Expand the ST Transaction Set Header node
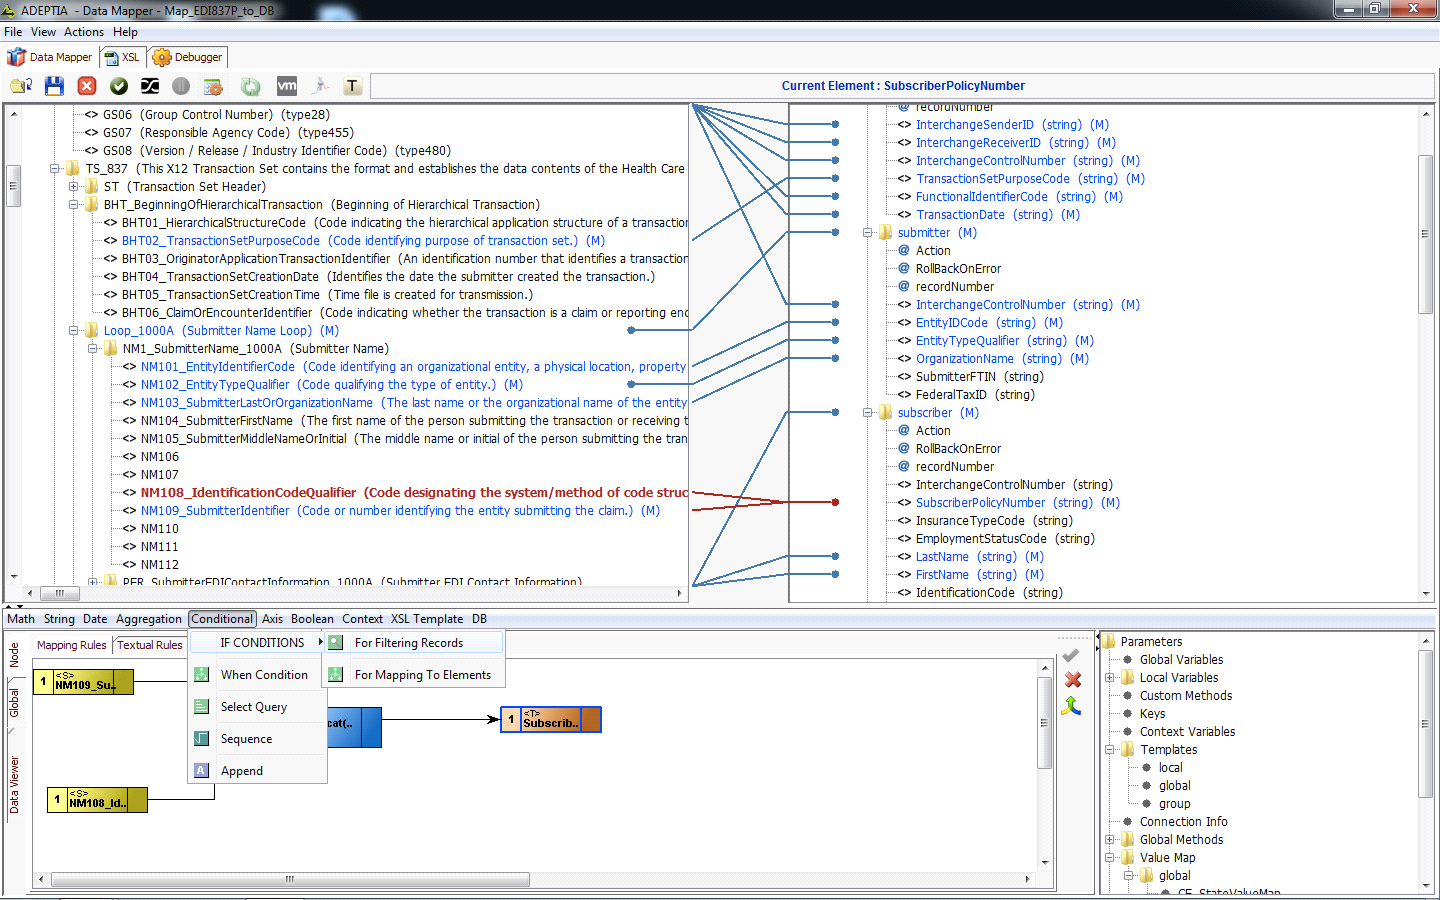The height and width of the screenshot is (900, 1440). pos(72,186)
